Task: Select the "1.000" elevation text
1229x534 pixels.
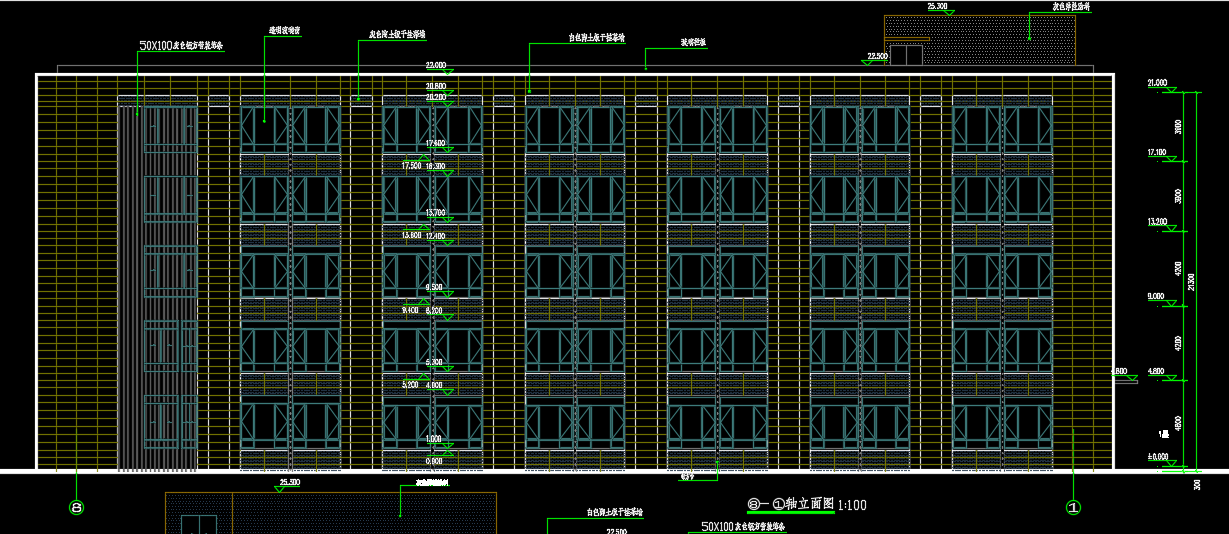Action: (x=434, y=439)
